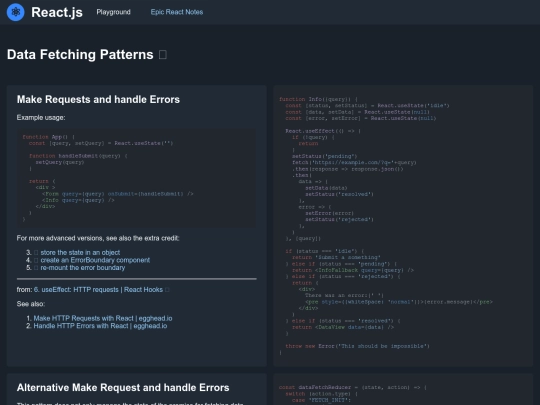The image size is (540, 405).
Task: Open 'store the state in an object' link
Action: click(80, 252)
